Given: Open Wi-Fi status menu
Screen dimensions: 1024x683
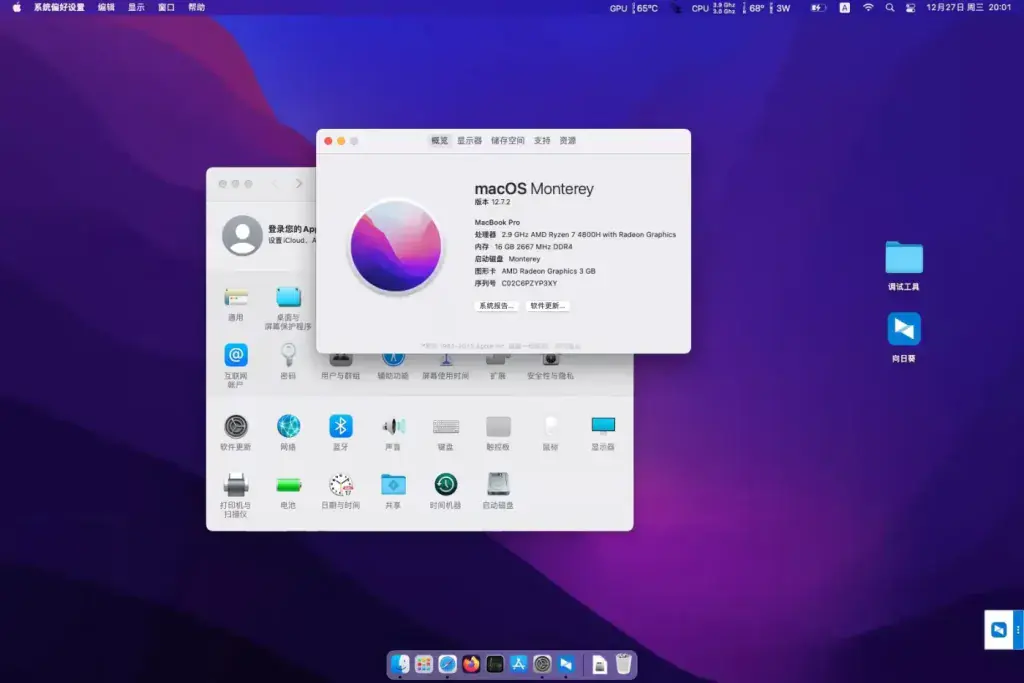Looking at the screenshot, I should [868, 8].
